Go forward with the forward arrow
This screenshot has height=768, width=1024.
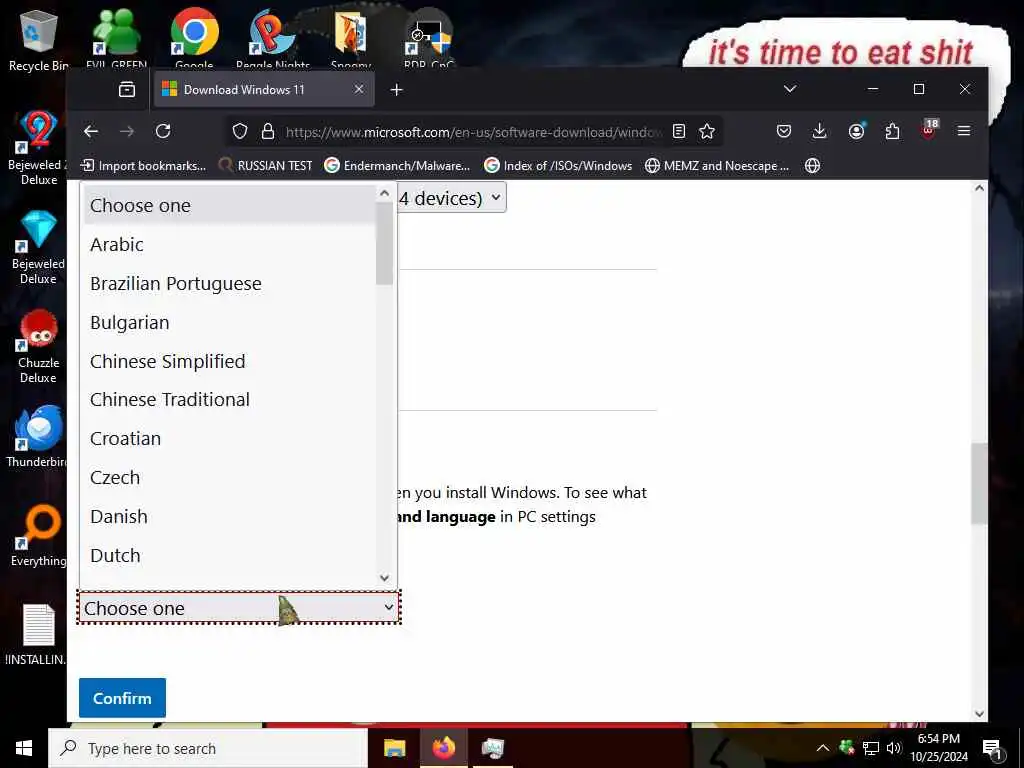[127, 131]
